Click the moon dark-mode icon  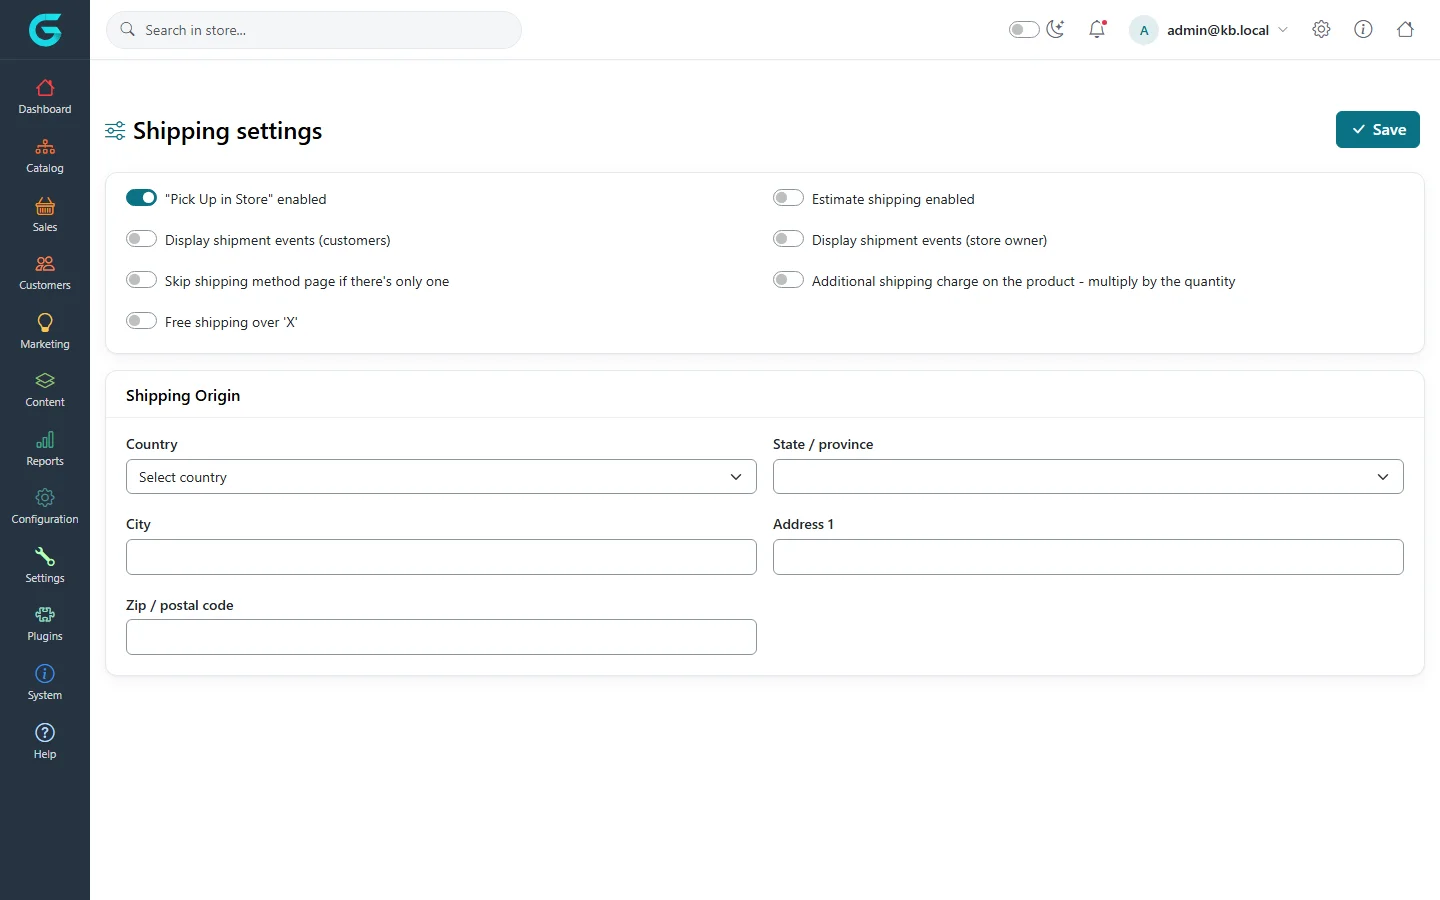(1055, 29)
